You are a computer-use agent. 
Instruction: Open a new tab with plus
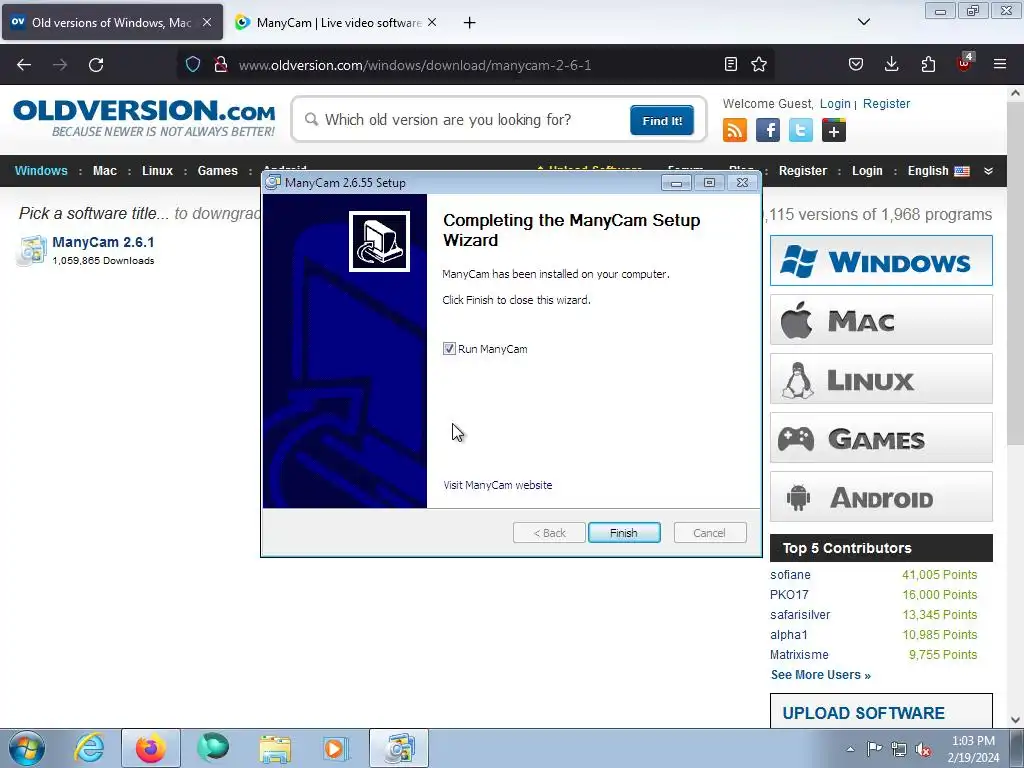[470, 23]
